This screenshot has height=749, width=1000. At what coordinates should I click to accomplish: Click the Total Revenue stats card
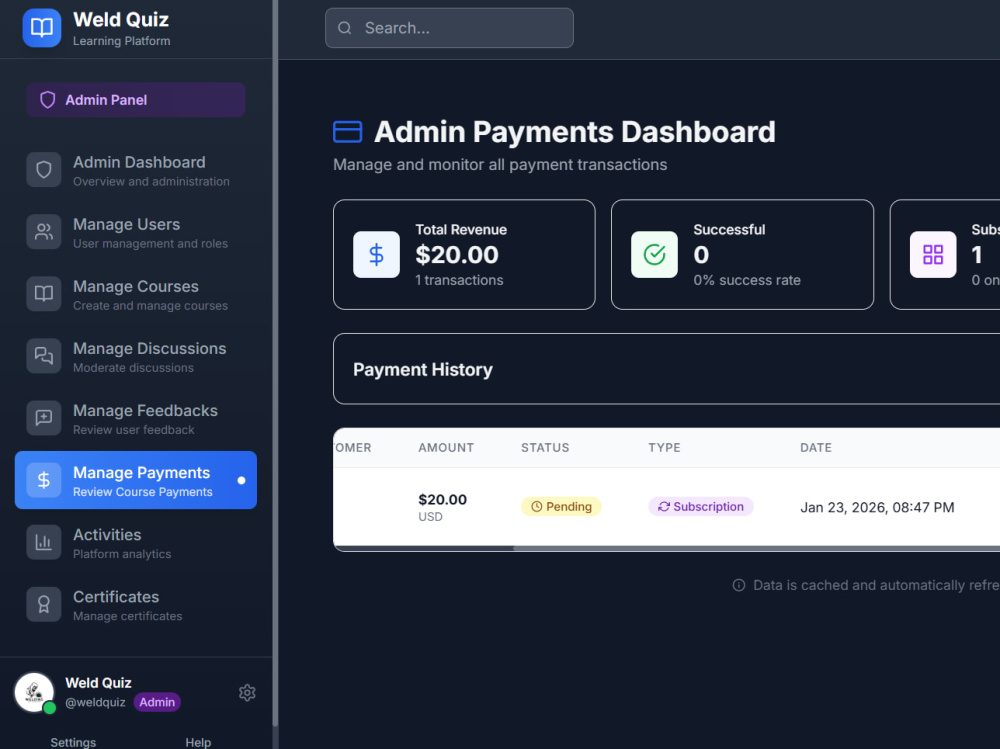point(464,255)
